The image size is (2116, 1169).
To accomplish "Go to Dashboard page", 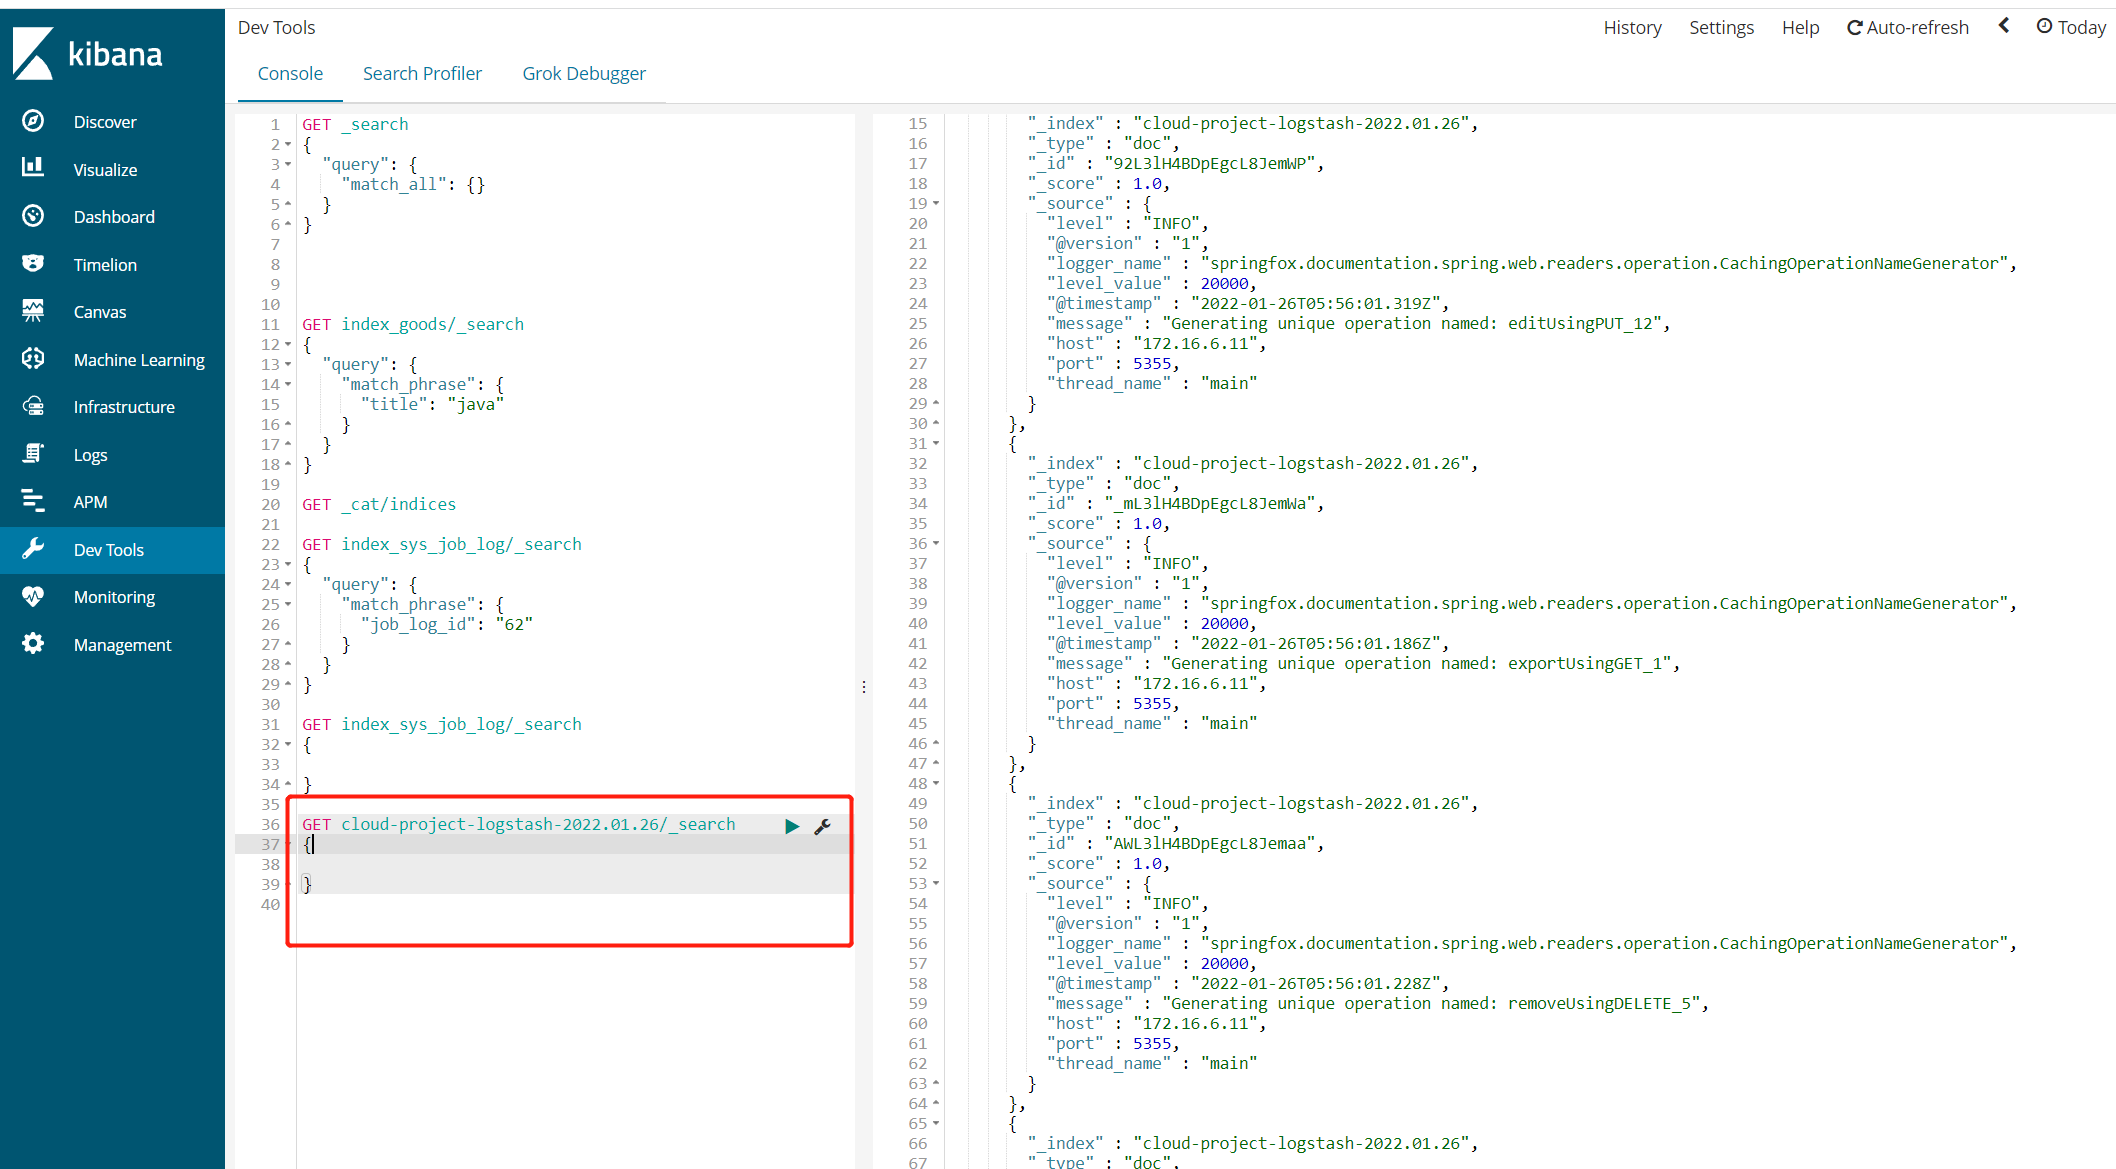I will point(114,217).
